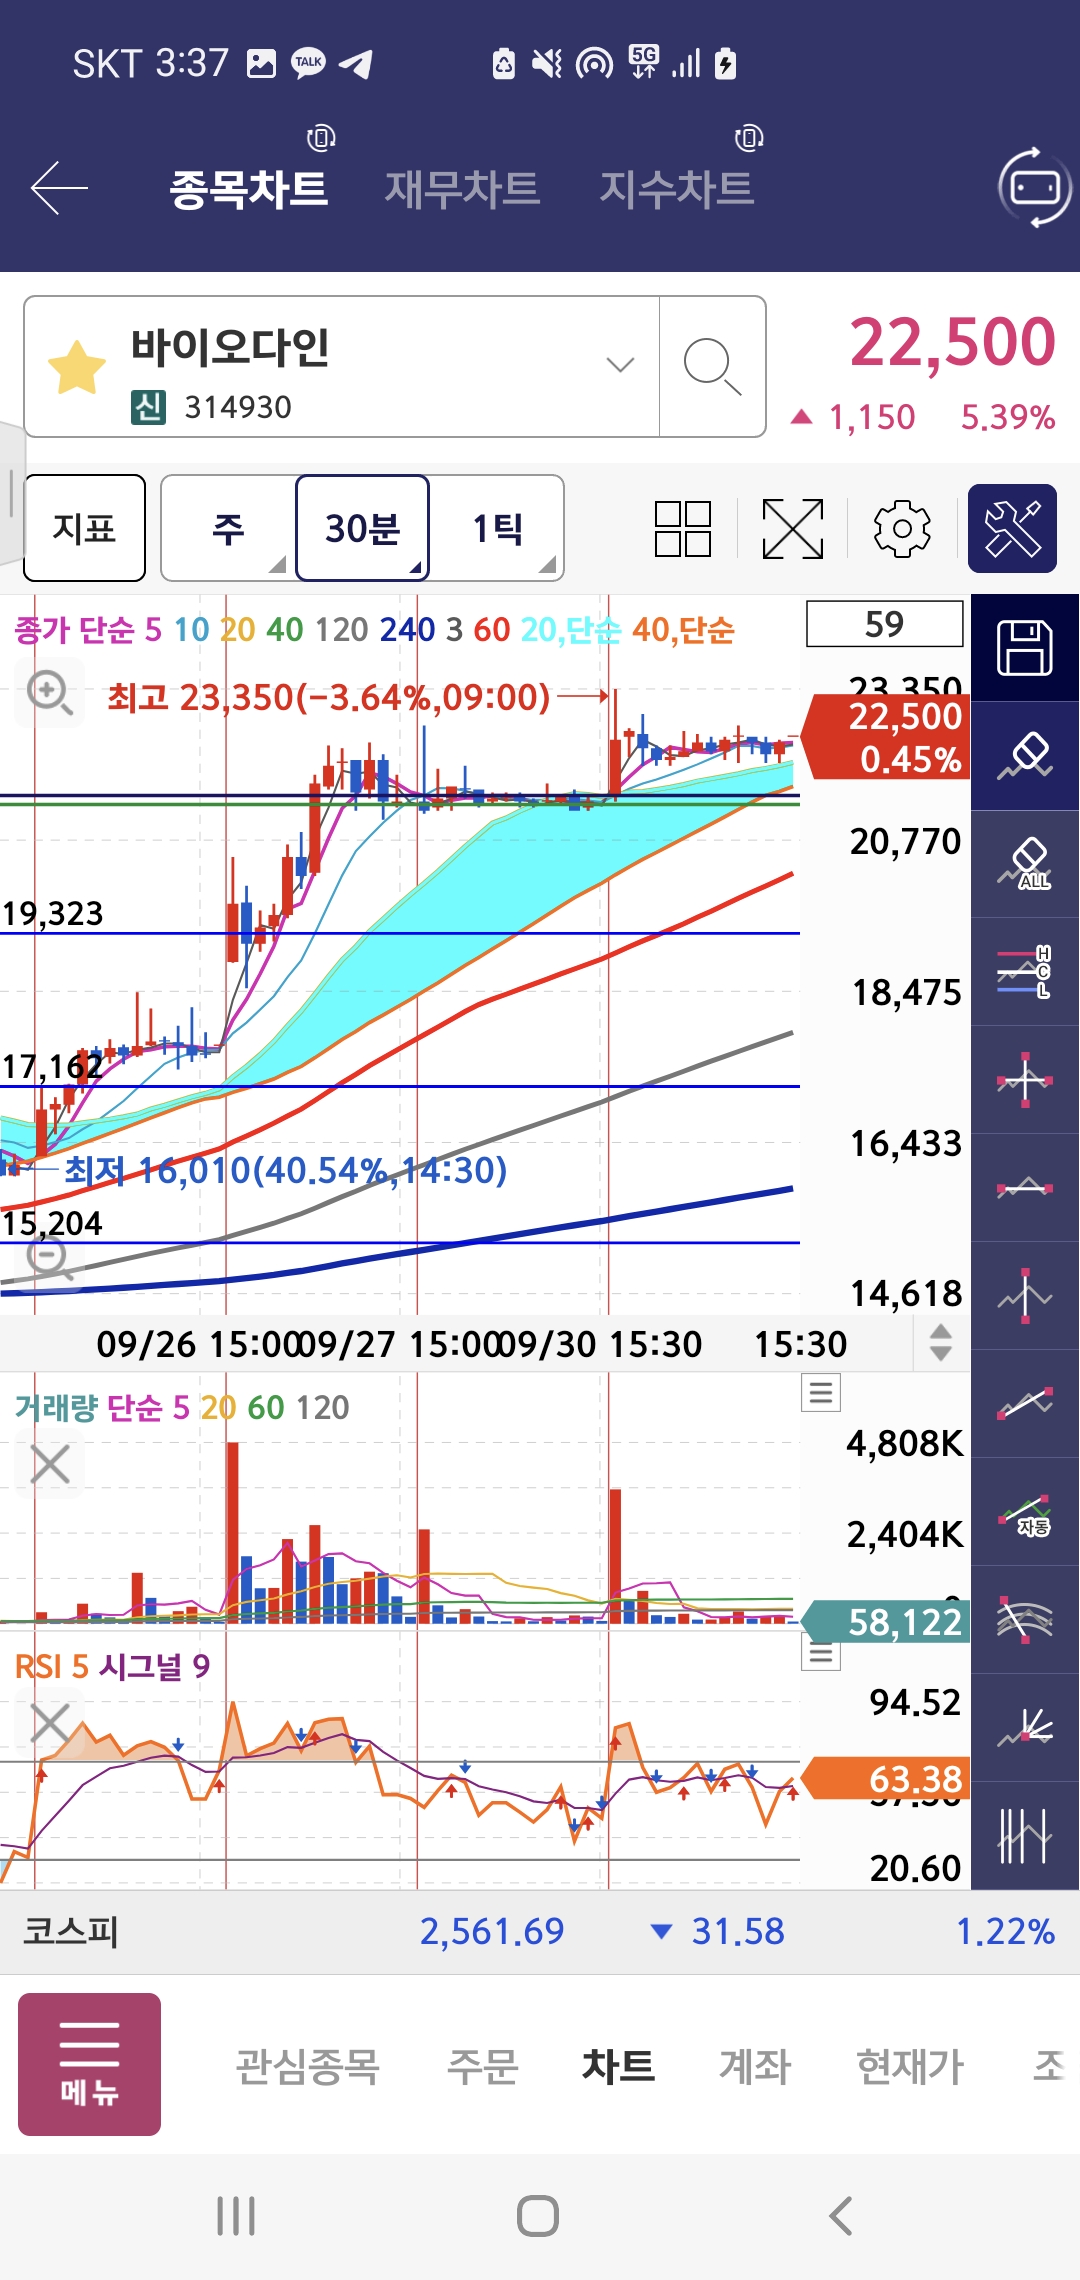
Task: Select the fan arc drawing tool
Action: [x=1025, y=1620]
